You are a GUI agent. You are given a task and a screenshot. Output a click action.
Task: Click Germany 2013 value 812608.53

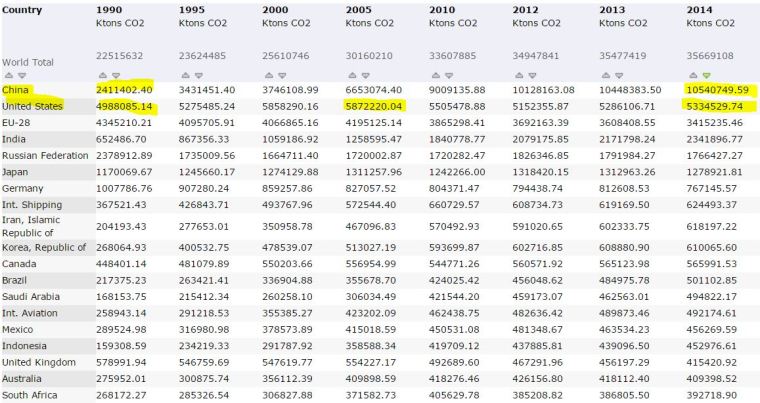[x=624, y=188]
